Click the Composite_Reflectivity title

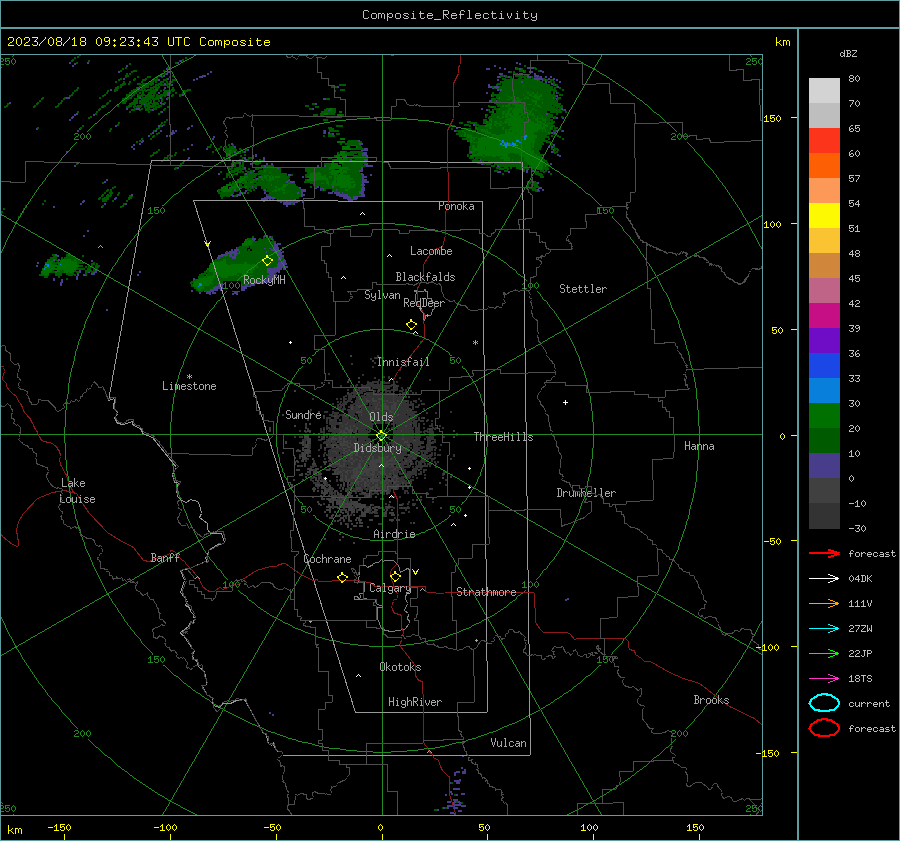450,15
